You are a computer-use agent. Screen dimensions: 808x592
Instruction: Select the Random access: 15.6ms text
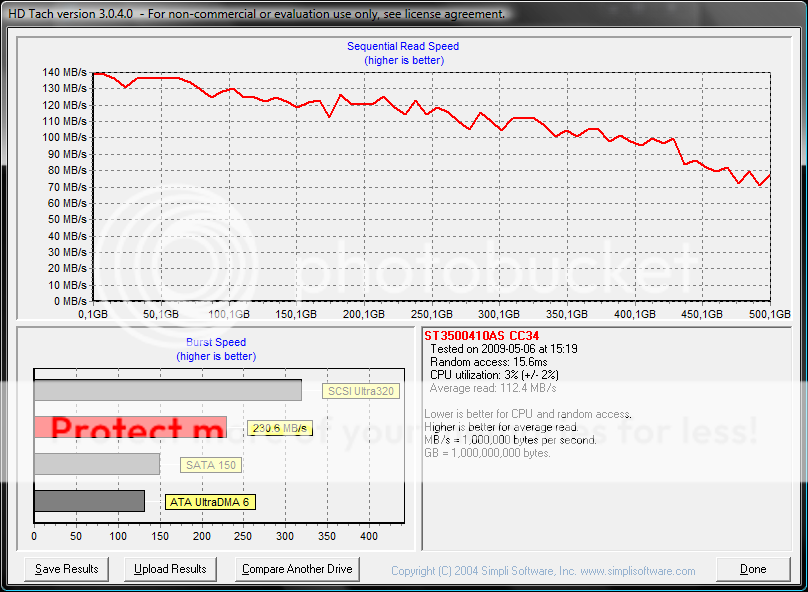489,362
